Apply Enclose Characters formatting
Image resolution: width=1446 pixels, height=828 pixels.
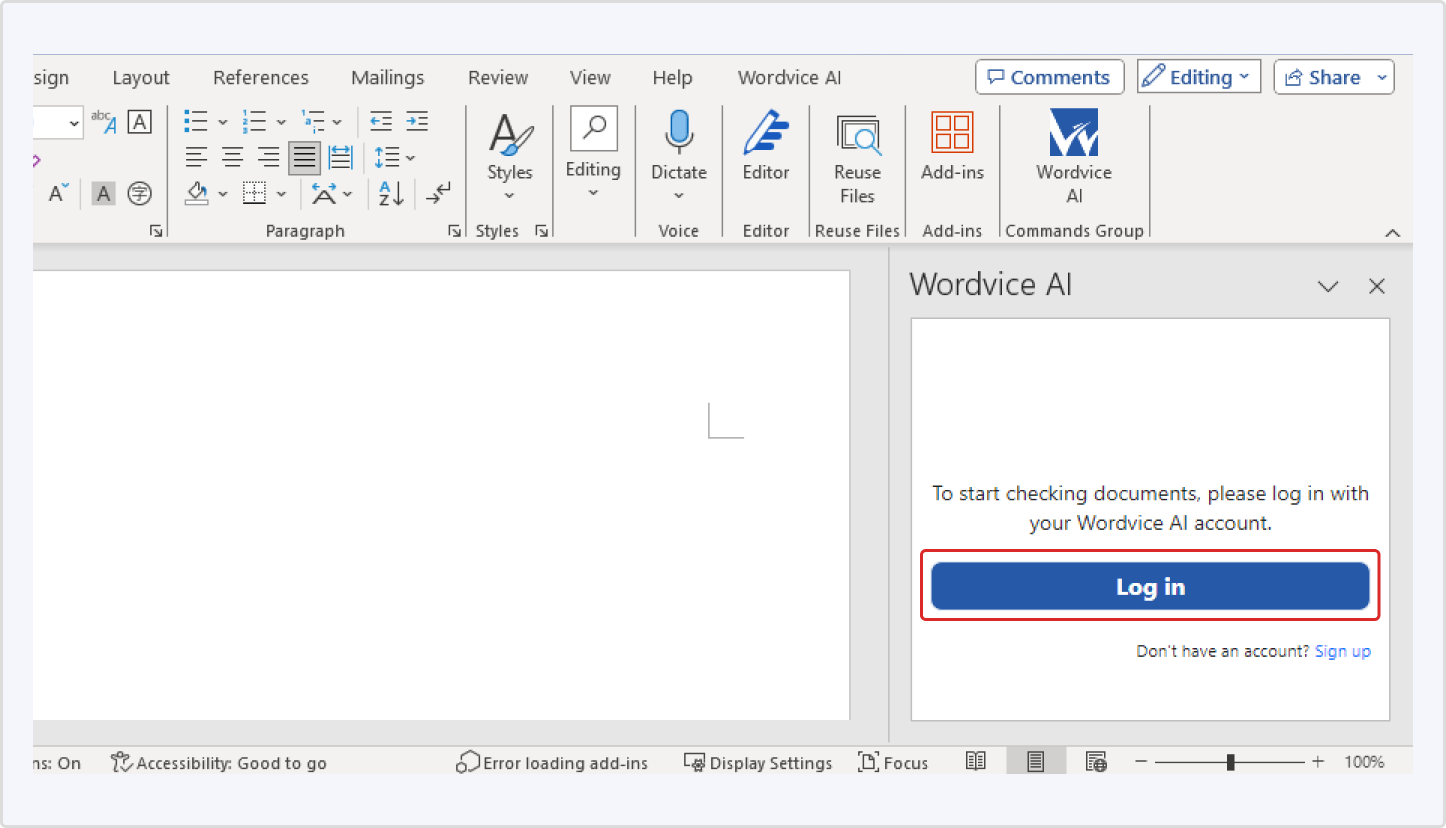139,193
